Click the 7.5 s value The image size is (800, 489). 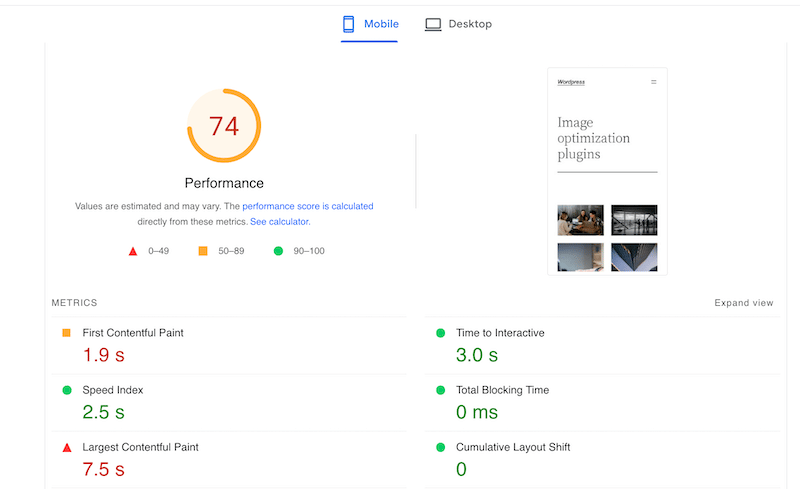tap(104, 469)
